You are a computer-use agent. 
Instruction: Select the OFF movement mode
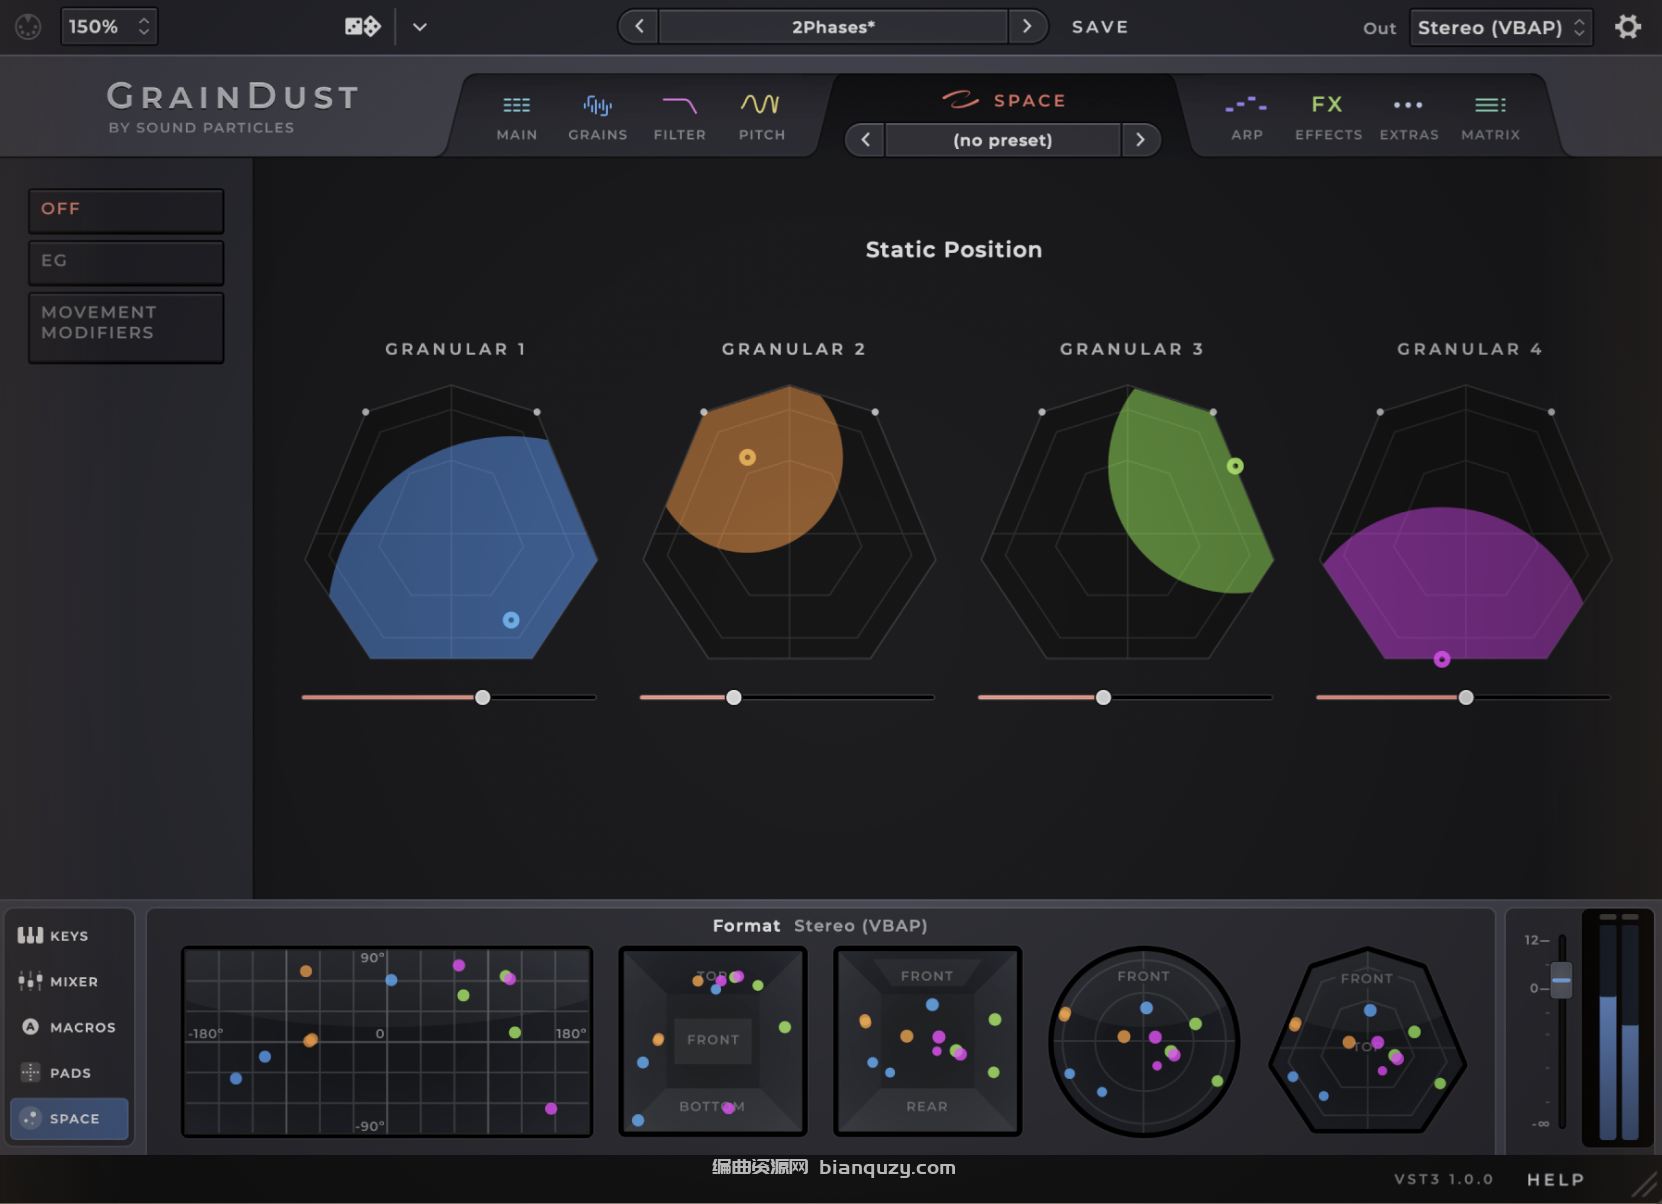[126, 210]
